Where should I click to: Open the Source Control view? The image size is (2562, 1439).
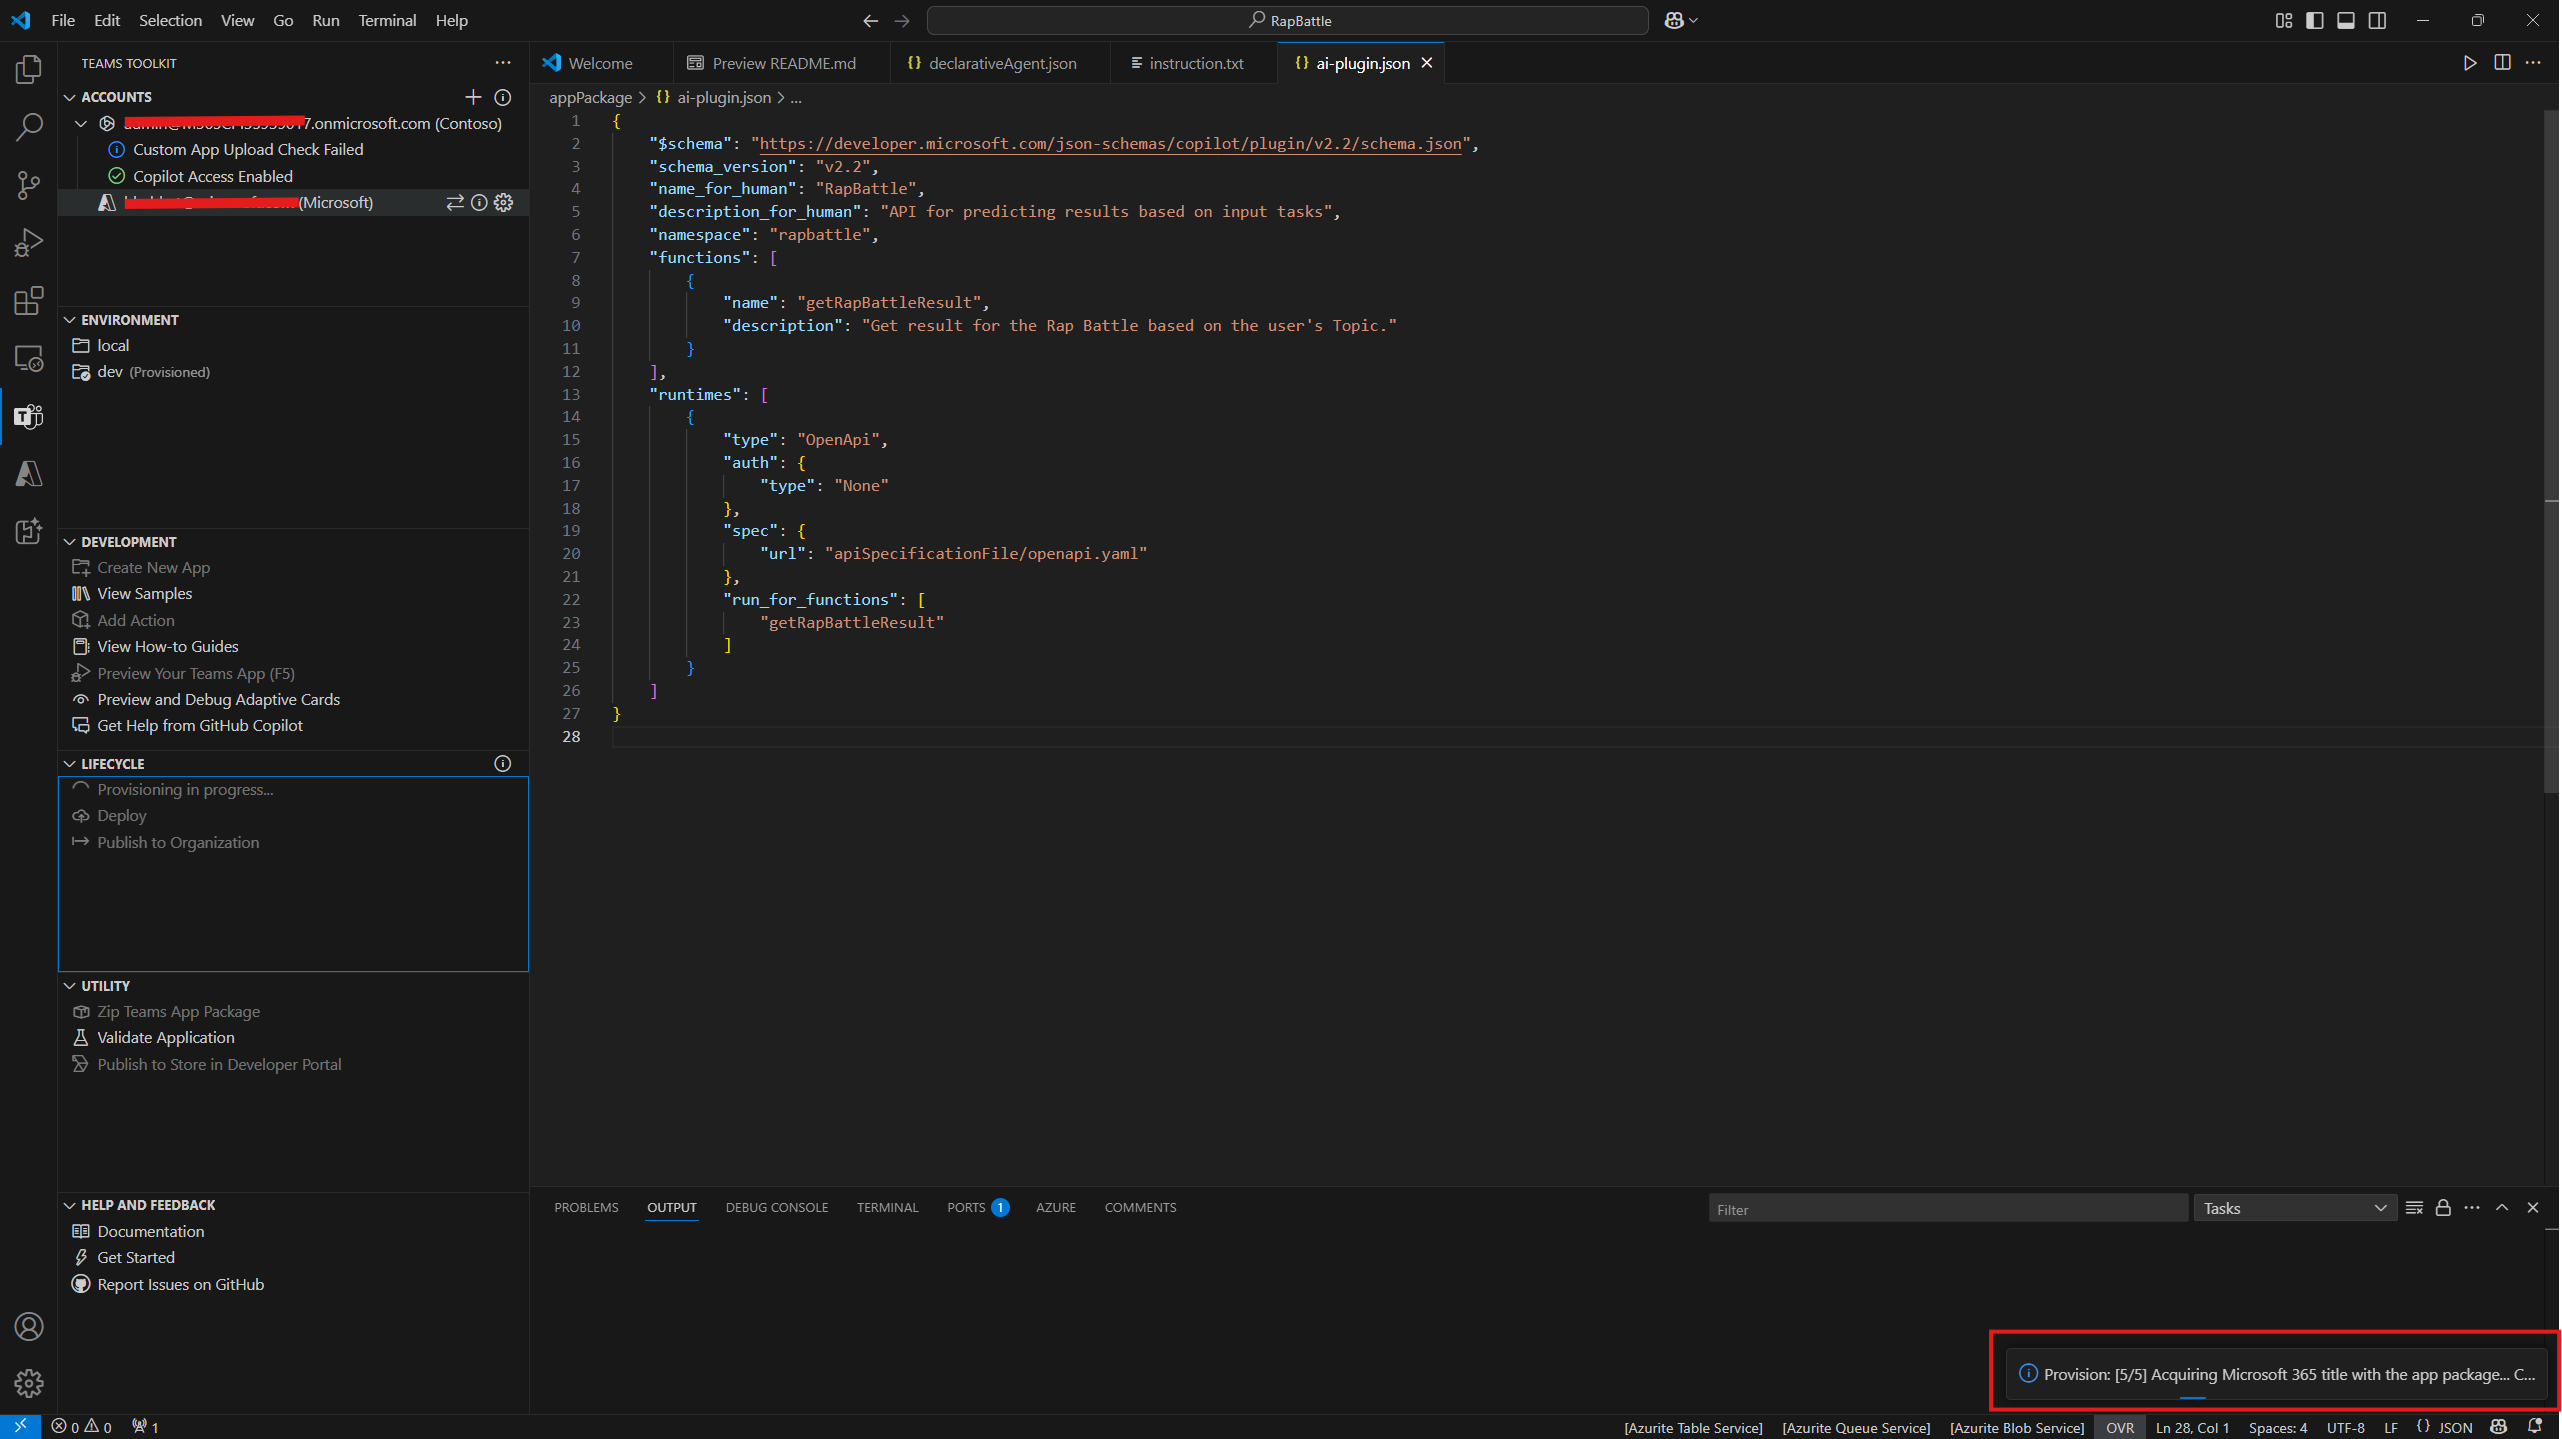click(29, 185)
